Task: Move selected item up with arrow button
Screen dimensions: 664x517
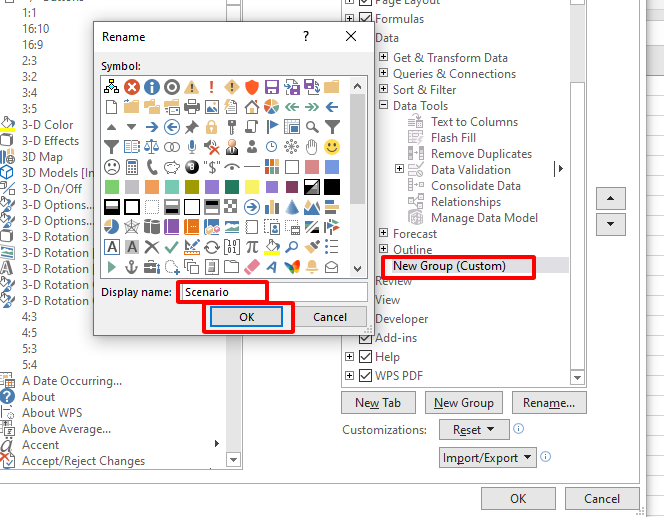Action: tap(610, 198)
